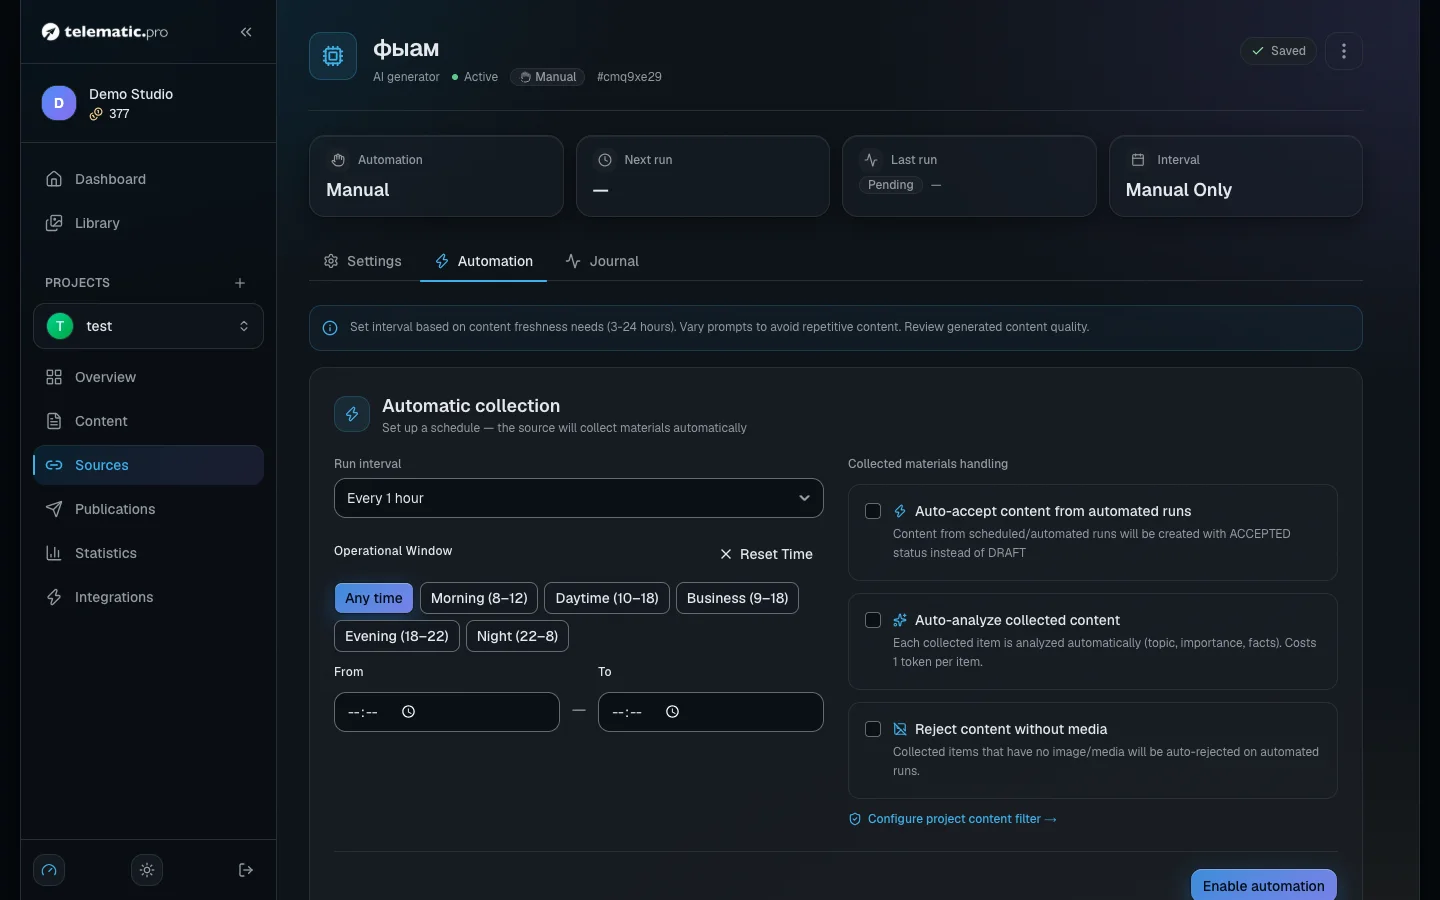Open the Sources section
This screenshot has width=1440, height=900.
point(148,465)
